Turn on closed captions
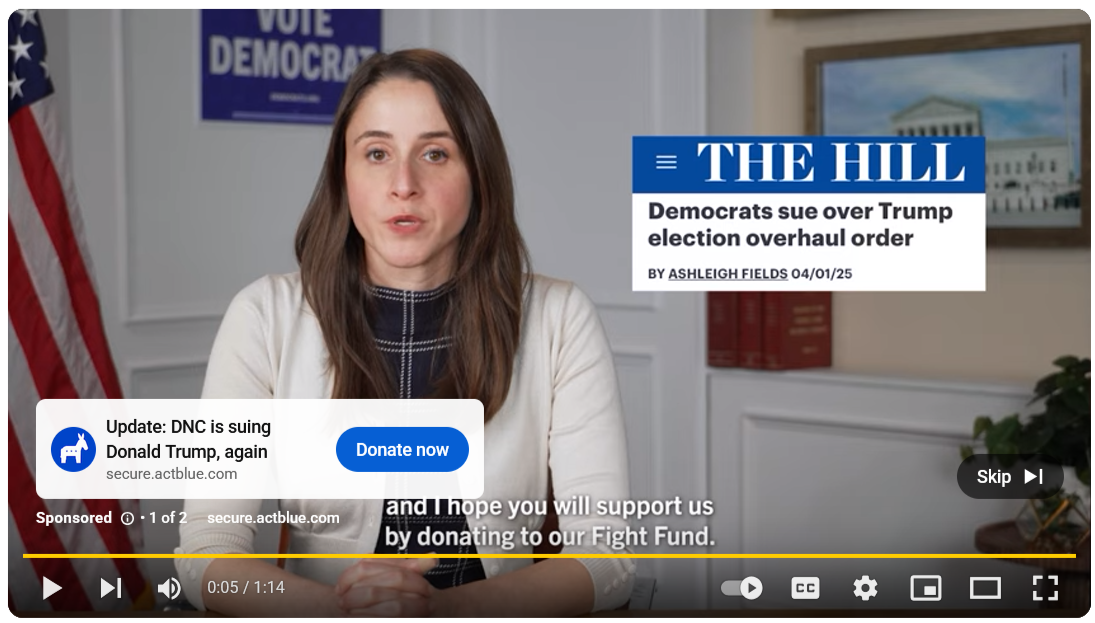This screenshot has width=1095, height=623. 804,588
